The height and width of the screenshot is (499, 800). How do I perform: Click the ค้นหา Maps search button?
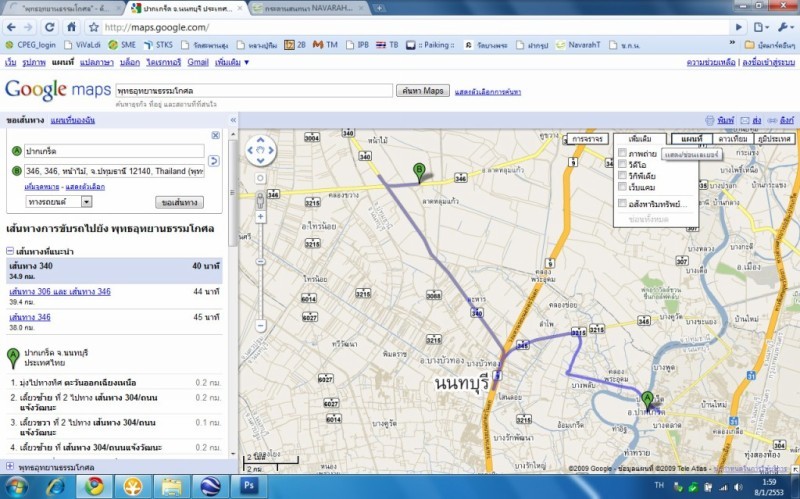click(423, 91)
